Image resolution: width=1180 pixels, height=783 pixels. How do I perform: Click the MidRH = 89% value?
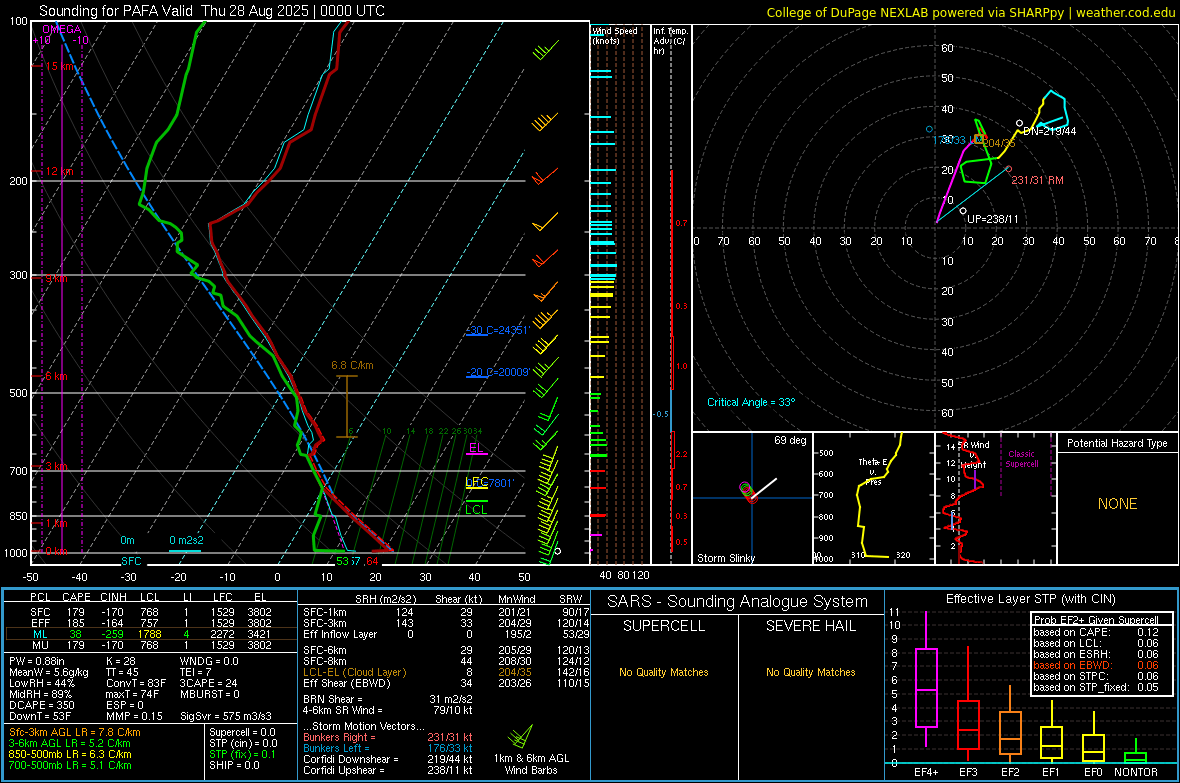[41, 694]
